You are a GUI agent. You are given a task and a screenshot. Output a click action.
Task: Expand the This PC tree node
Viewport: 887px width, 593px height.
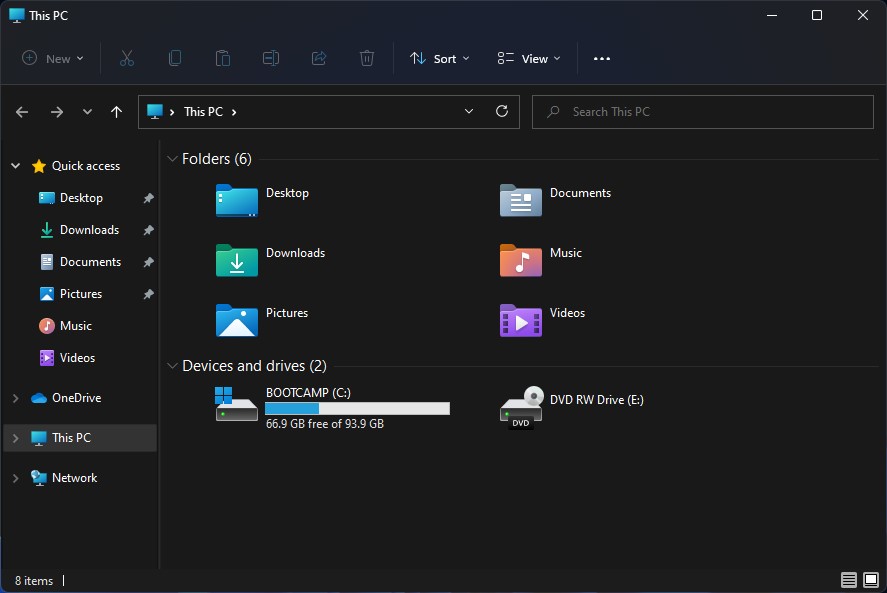16,438
